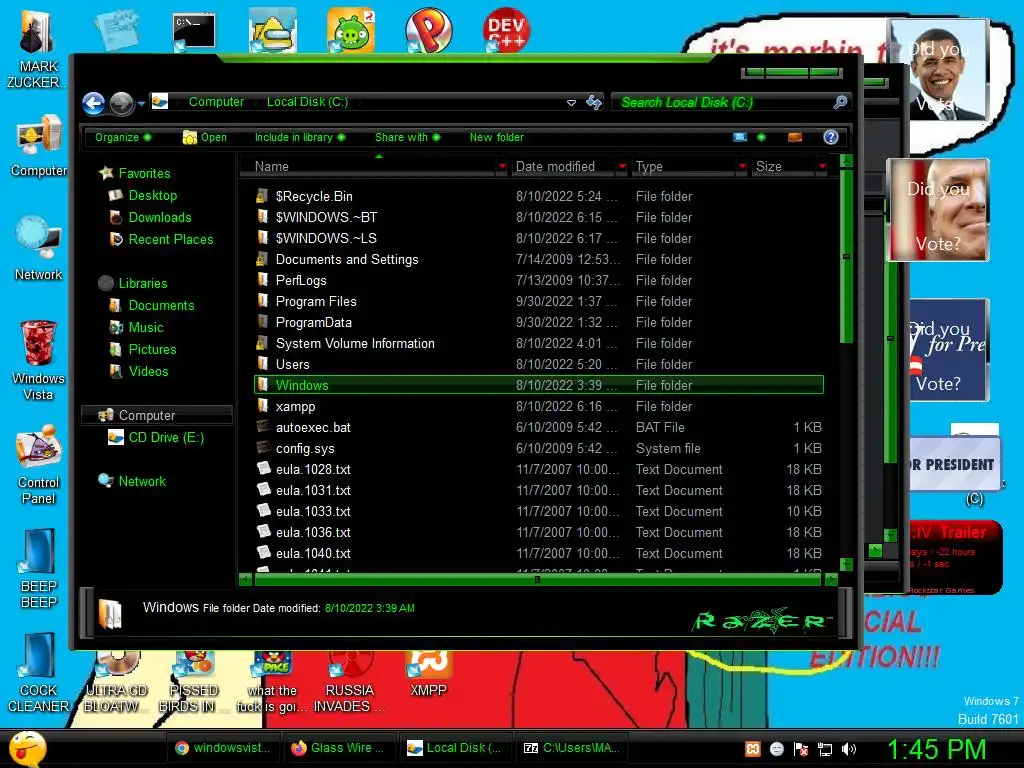Click the horizontal scrollbar in file list
This screenshot has height=768, width=1024.
[x=537, y=579]
